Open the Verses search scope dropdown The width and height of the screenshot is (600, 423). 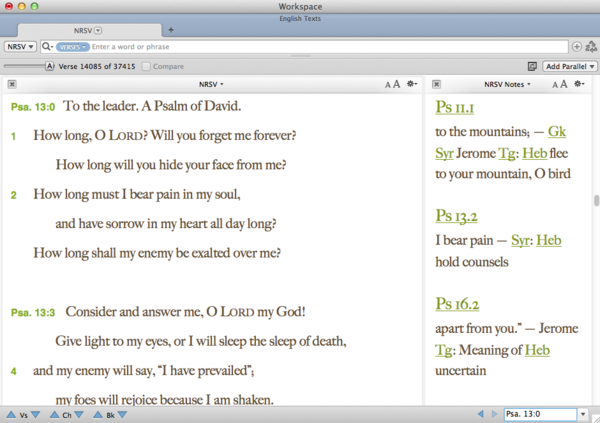(x=72, y=47)
